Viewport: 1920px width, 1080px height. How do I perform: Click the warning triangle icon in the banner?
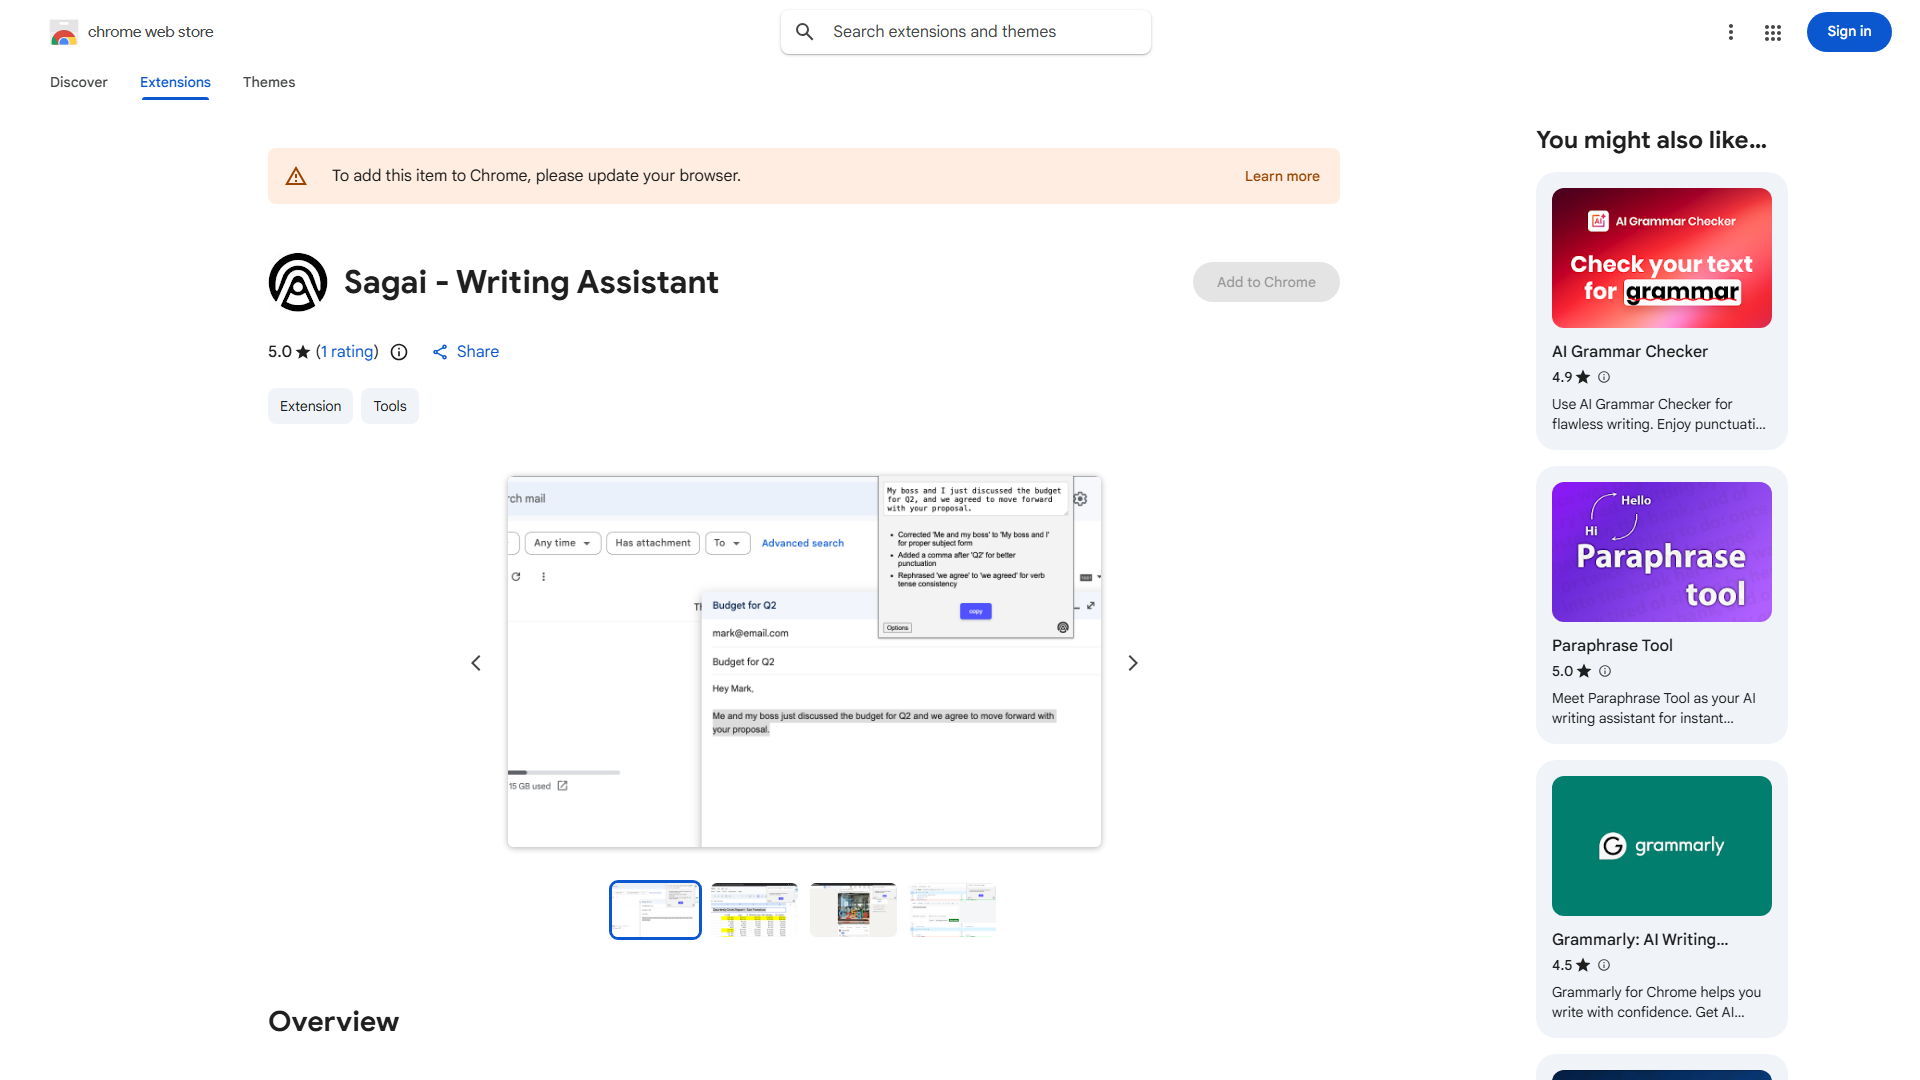click(296, 176)
